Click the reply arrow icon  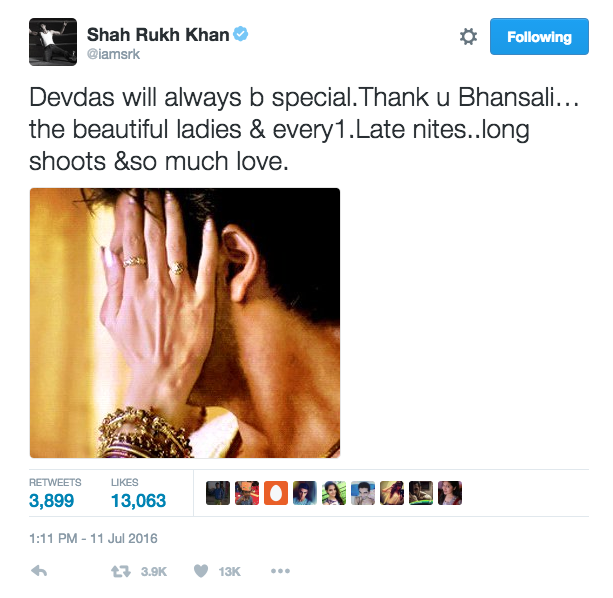pos(39,571)
